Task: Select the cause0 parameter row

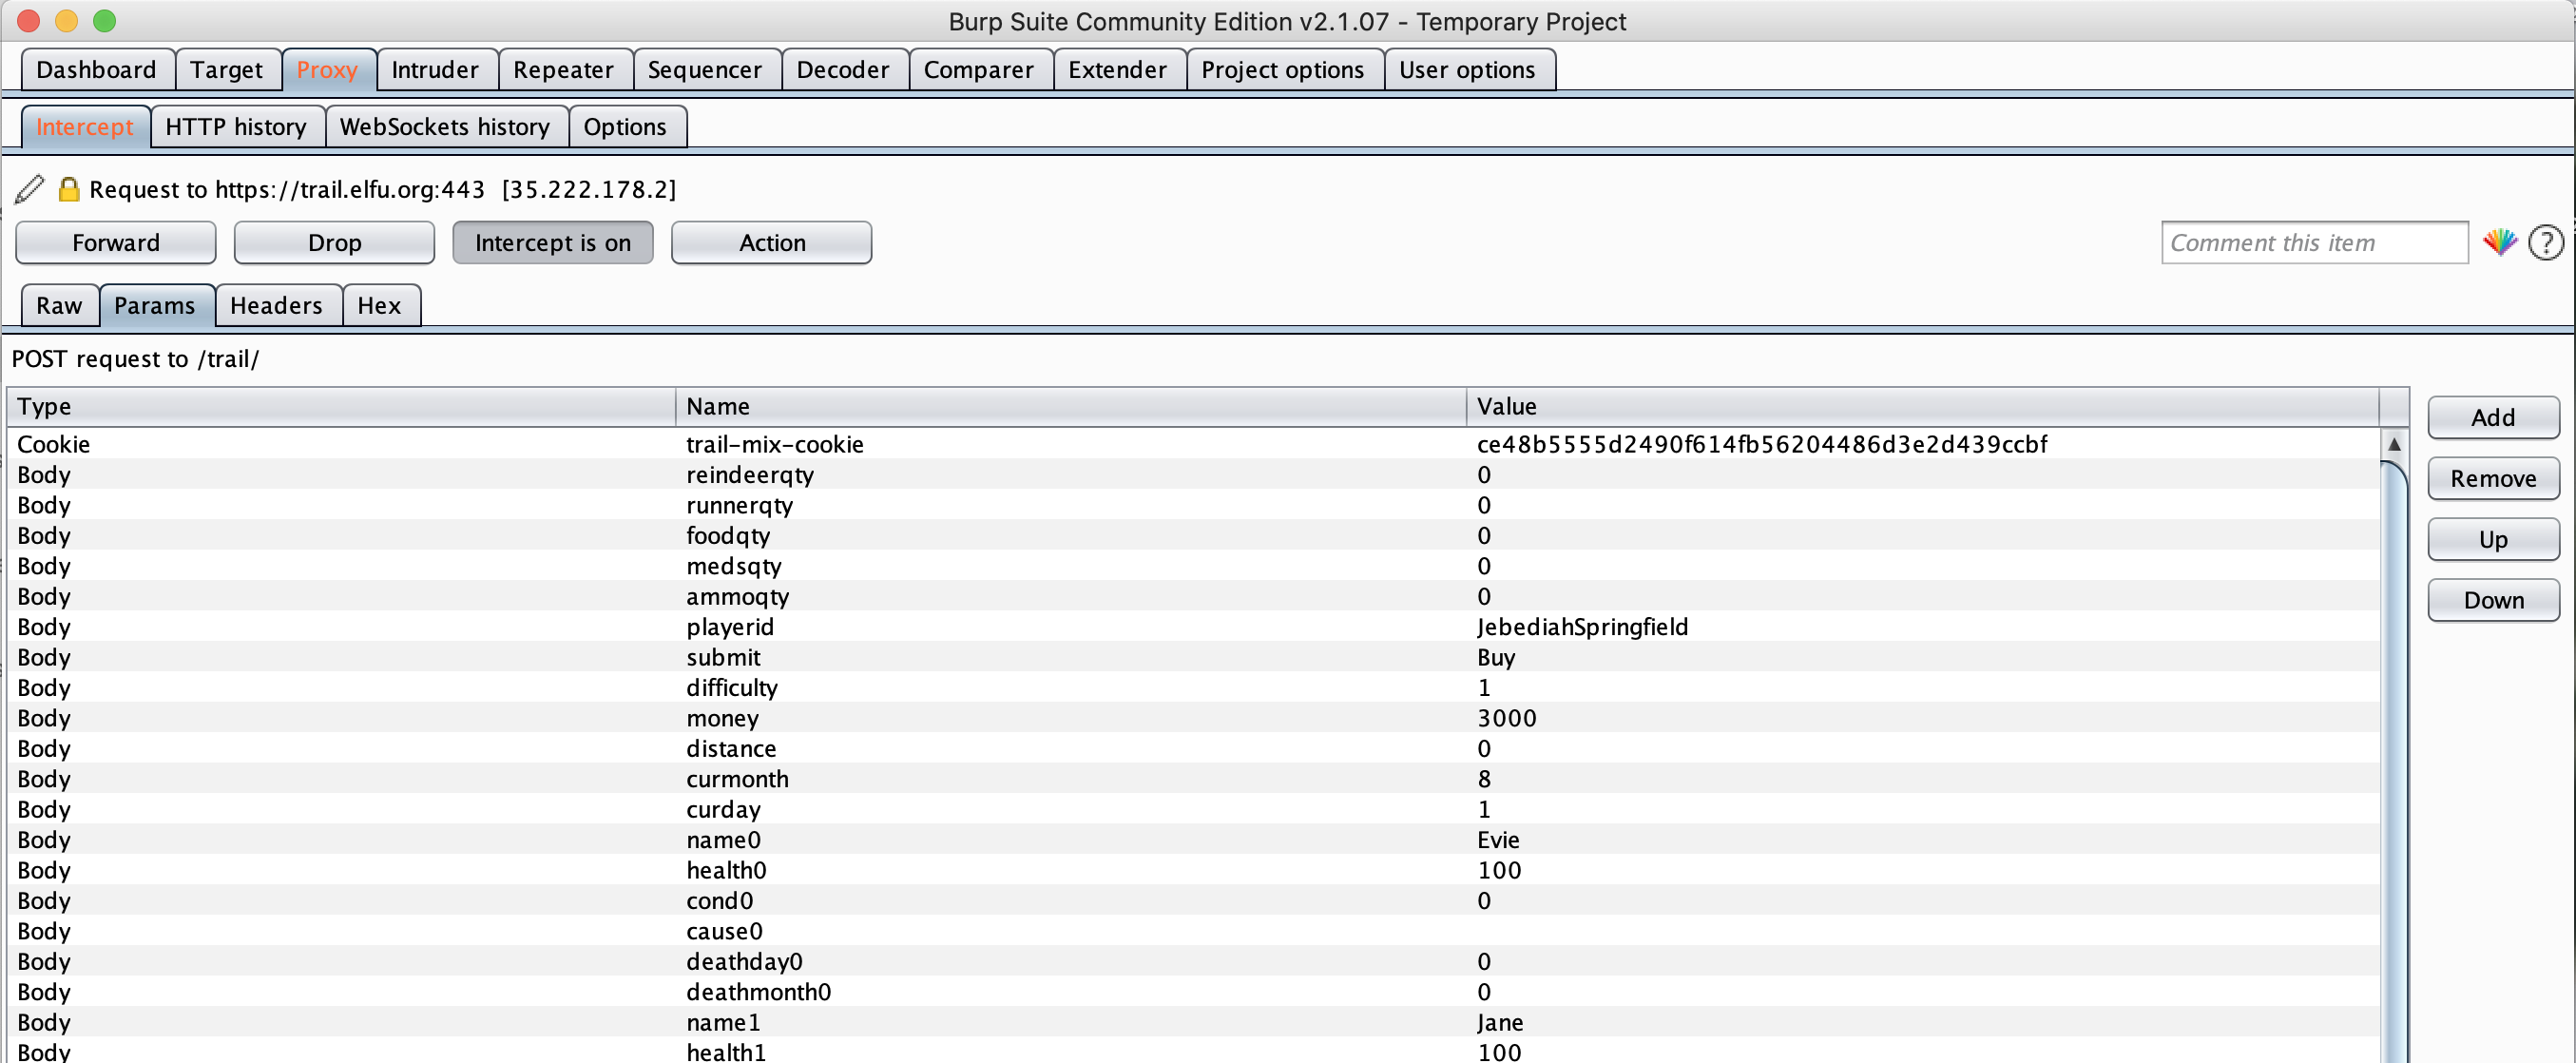Action: click(1193, 932)
